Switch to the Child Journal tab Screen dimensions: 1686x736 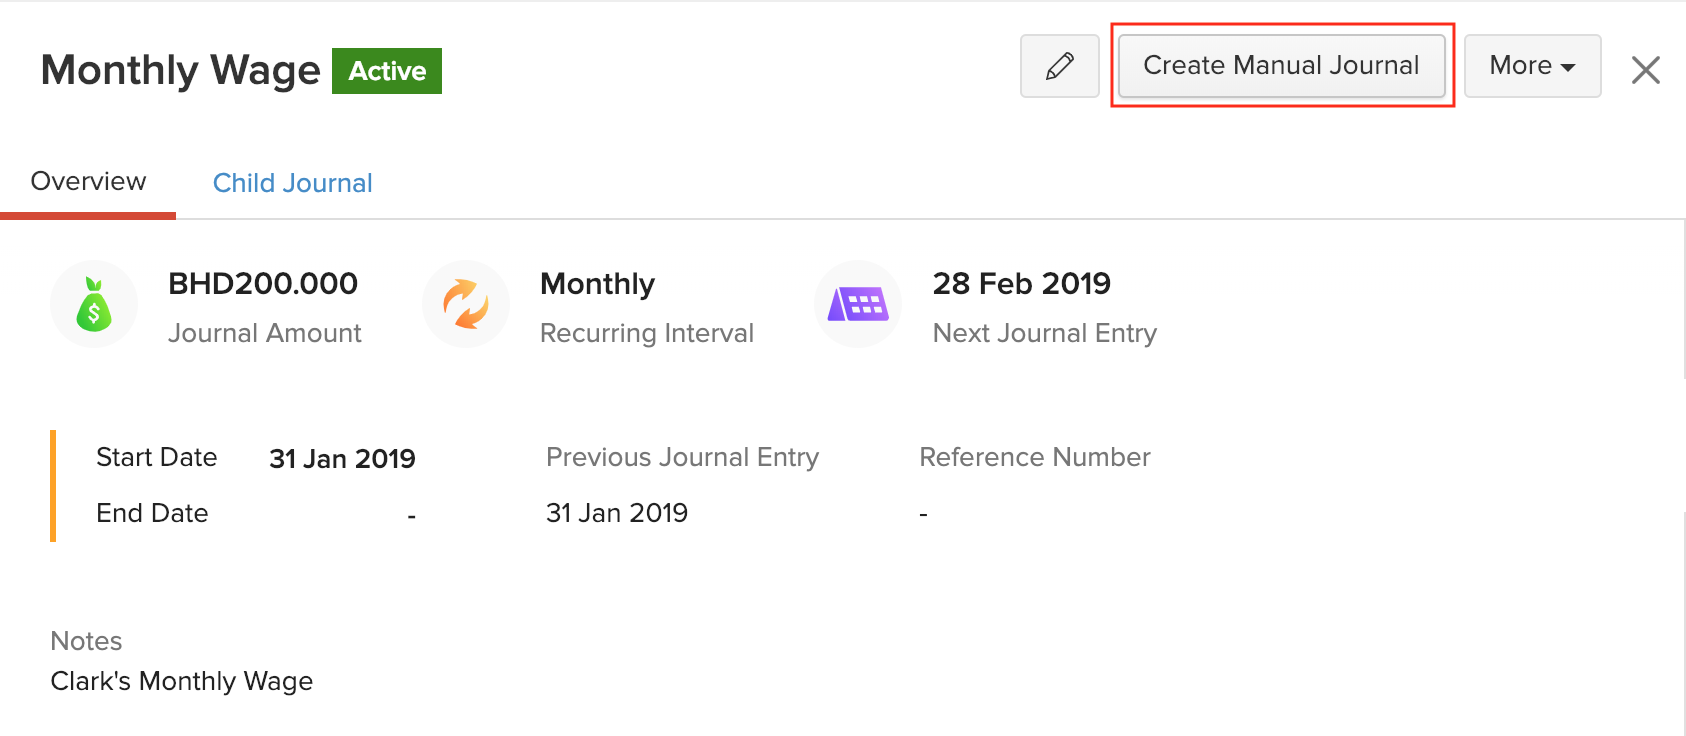(x=292, y=182)
